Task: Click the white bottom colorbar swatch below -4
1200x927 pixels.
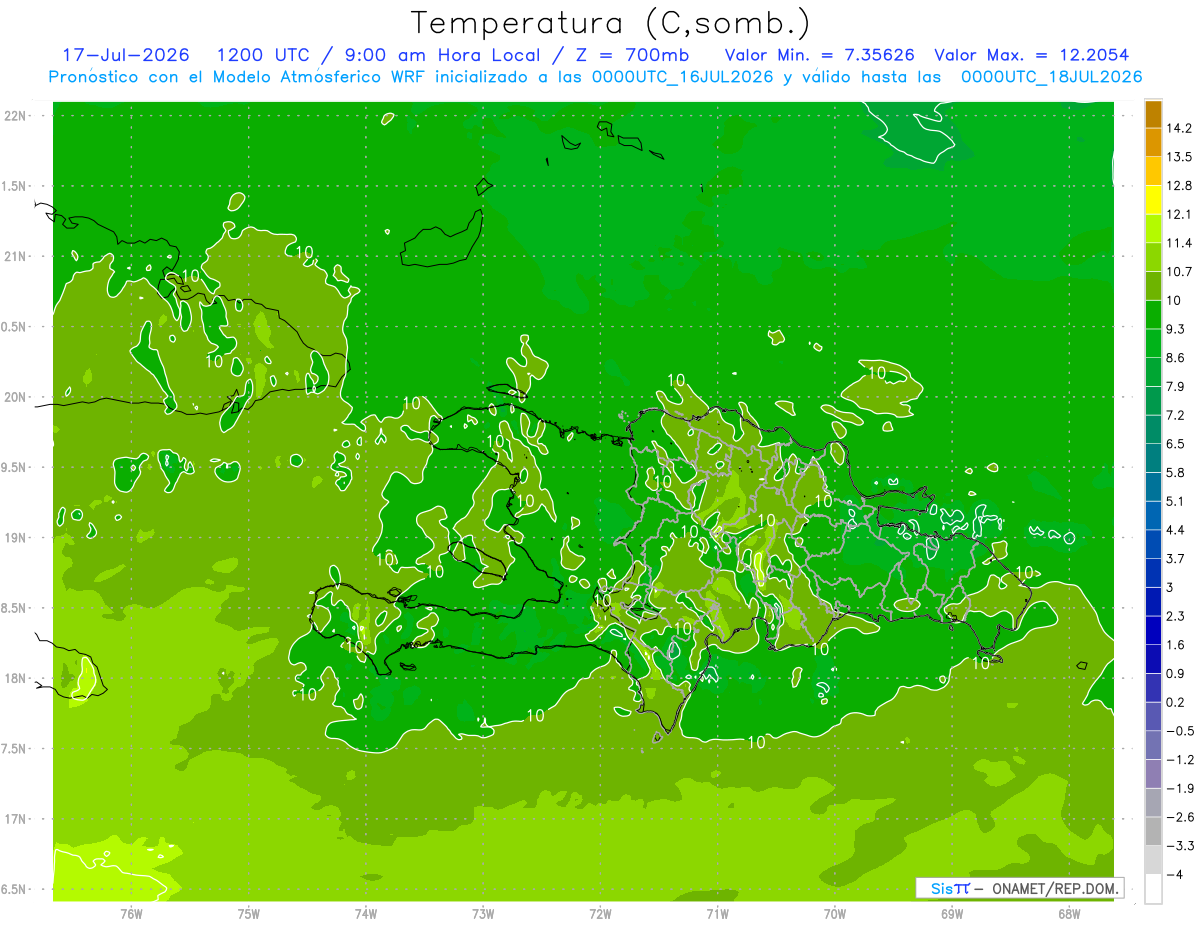Action: coord(1153,889)
